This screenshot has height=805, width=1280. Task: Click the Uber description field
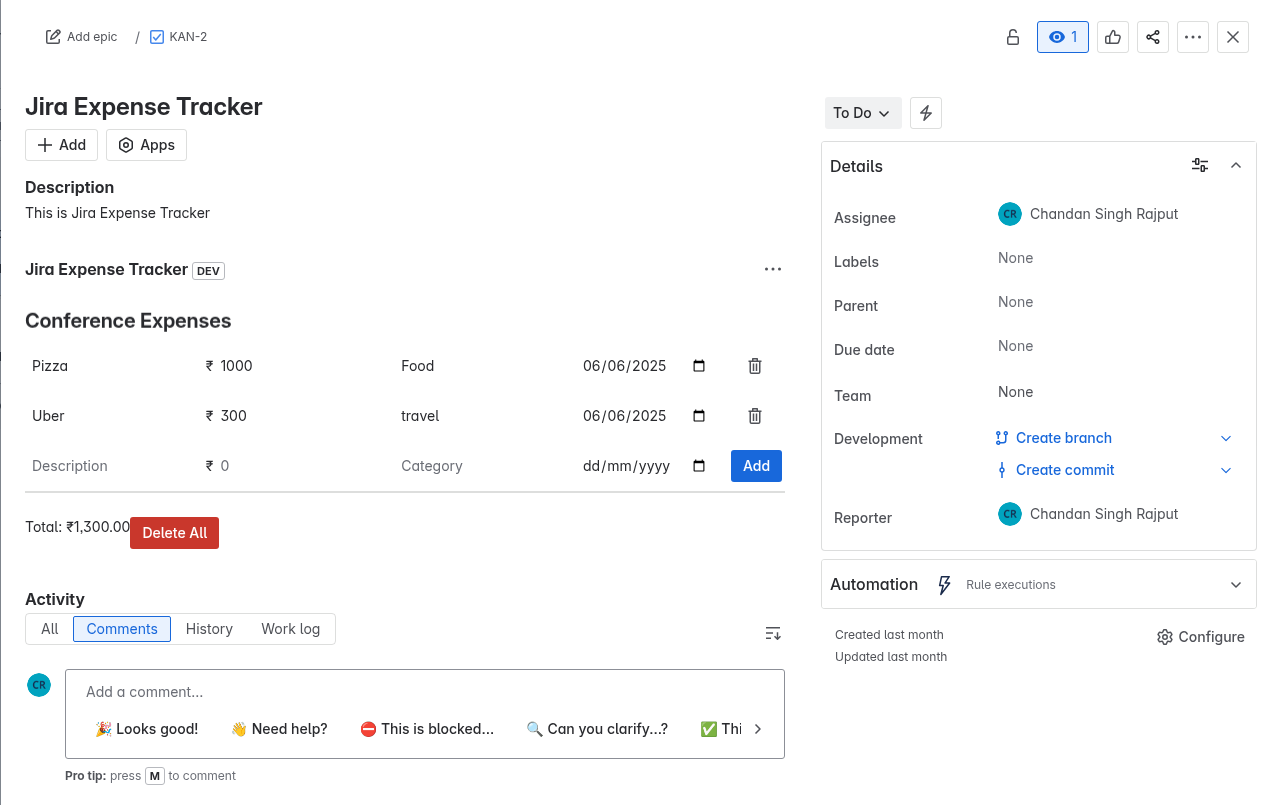(110, 416)
